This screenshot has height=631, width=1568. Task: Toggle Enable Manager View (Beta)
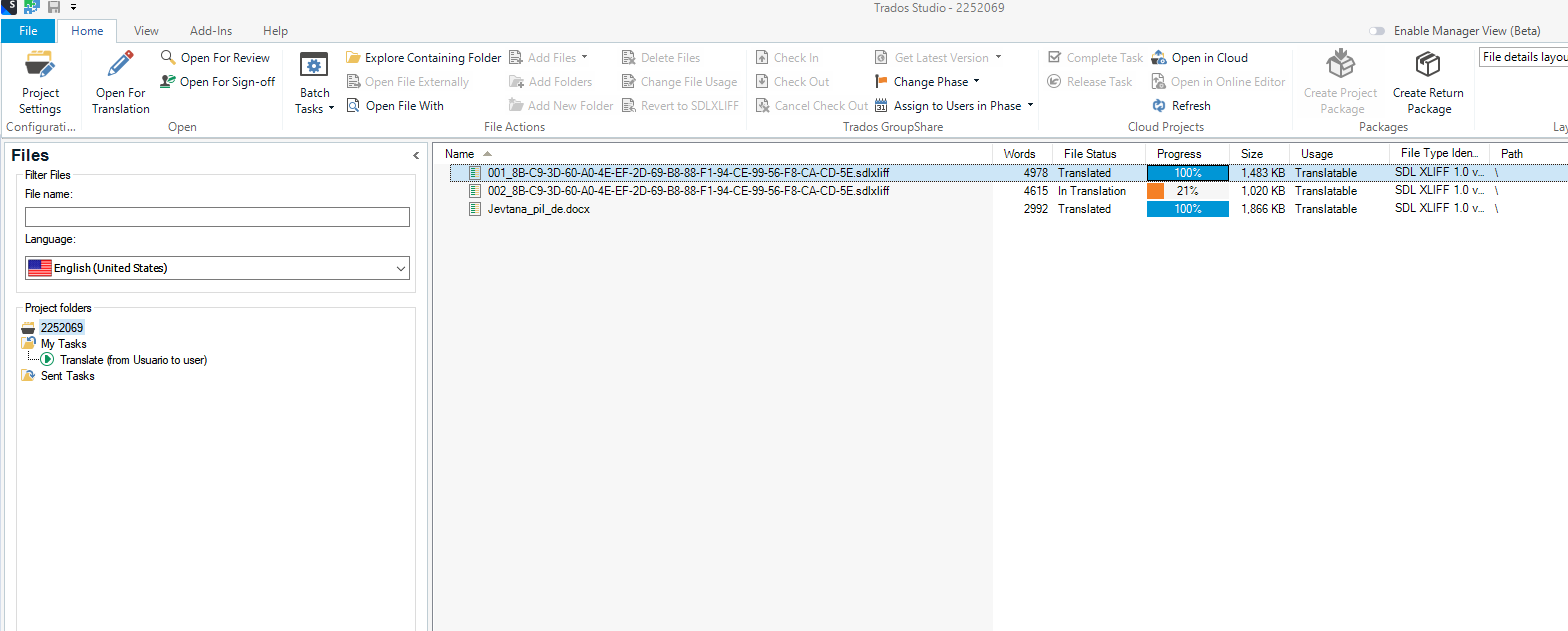1378,31
